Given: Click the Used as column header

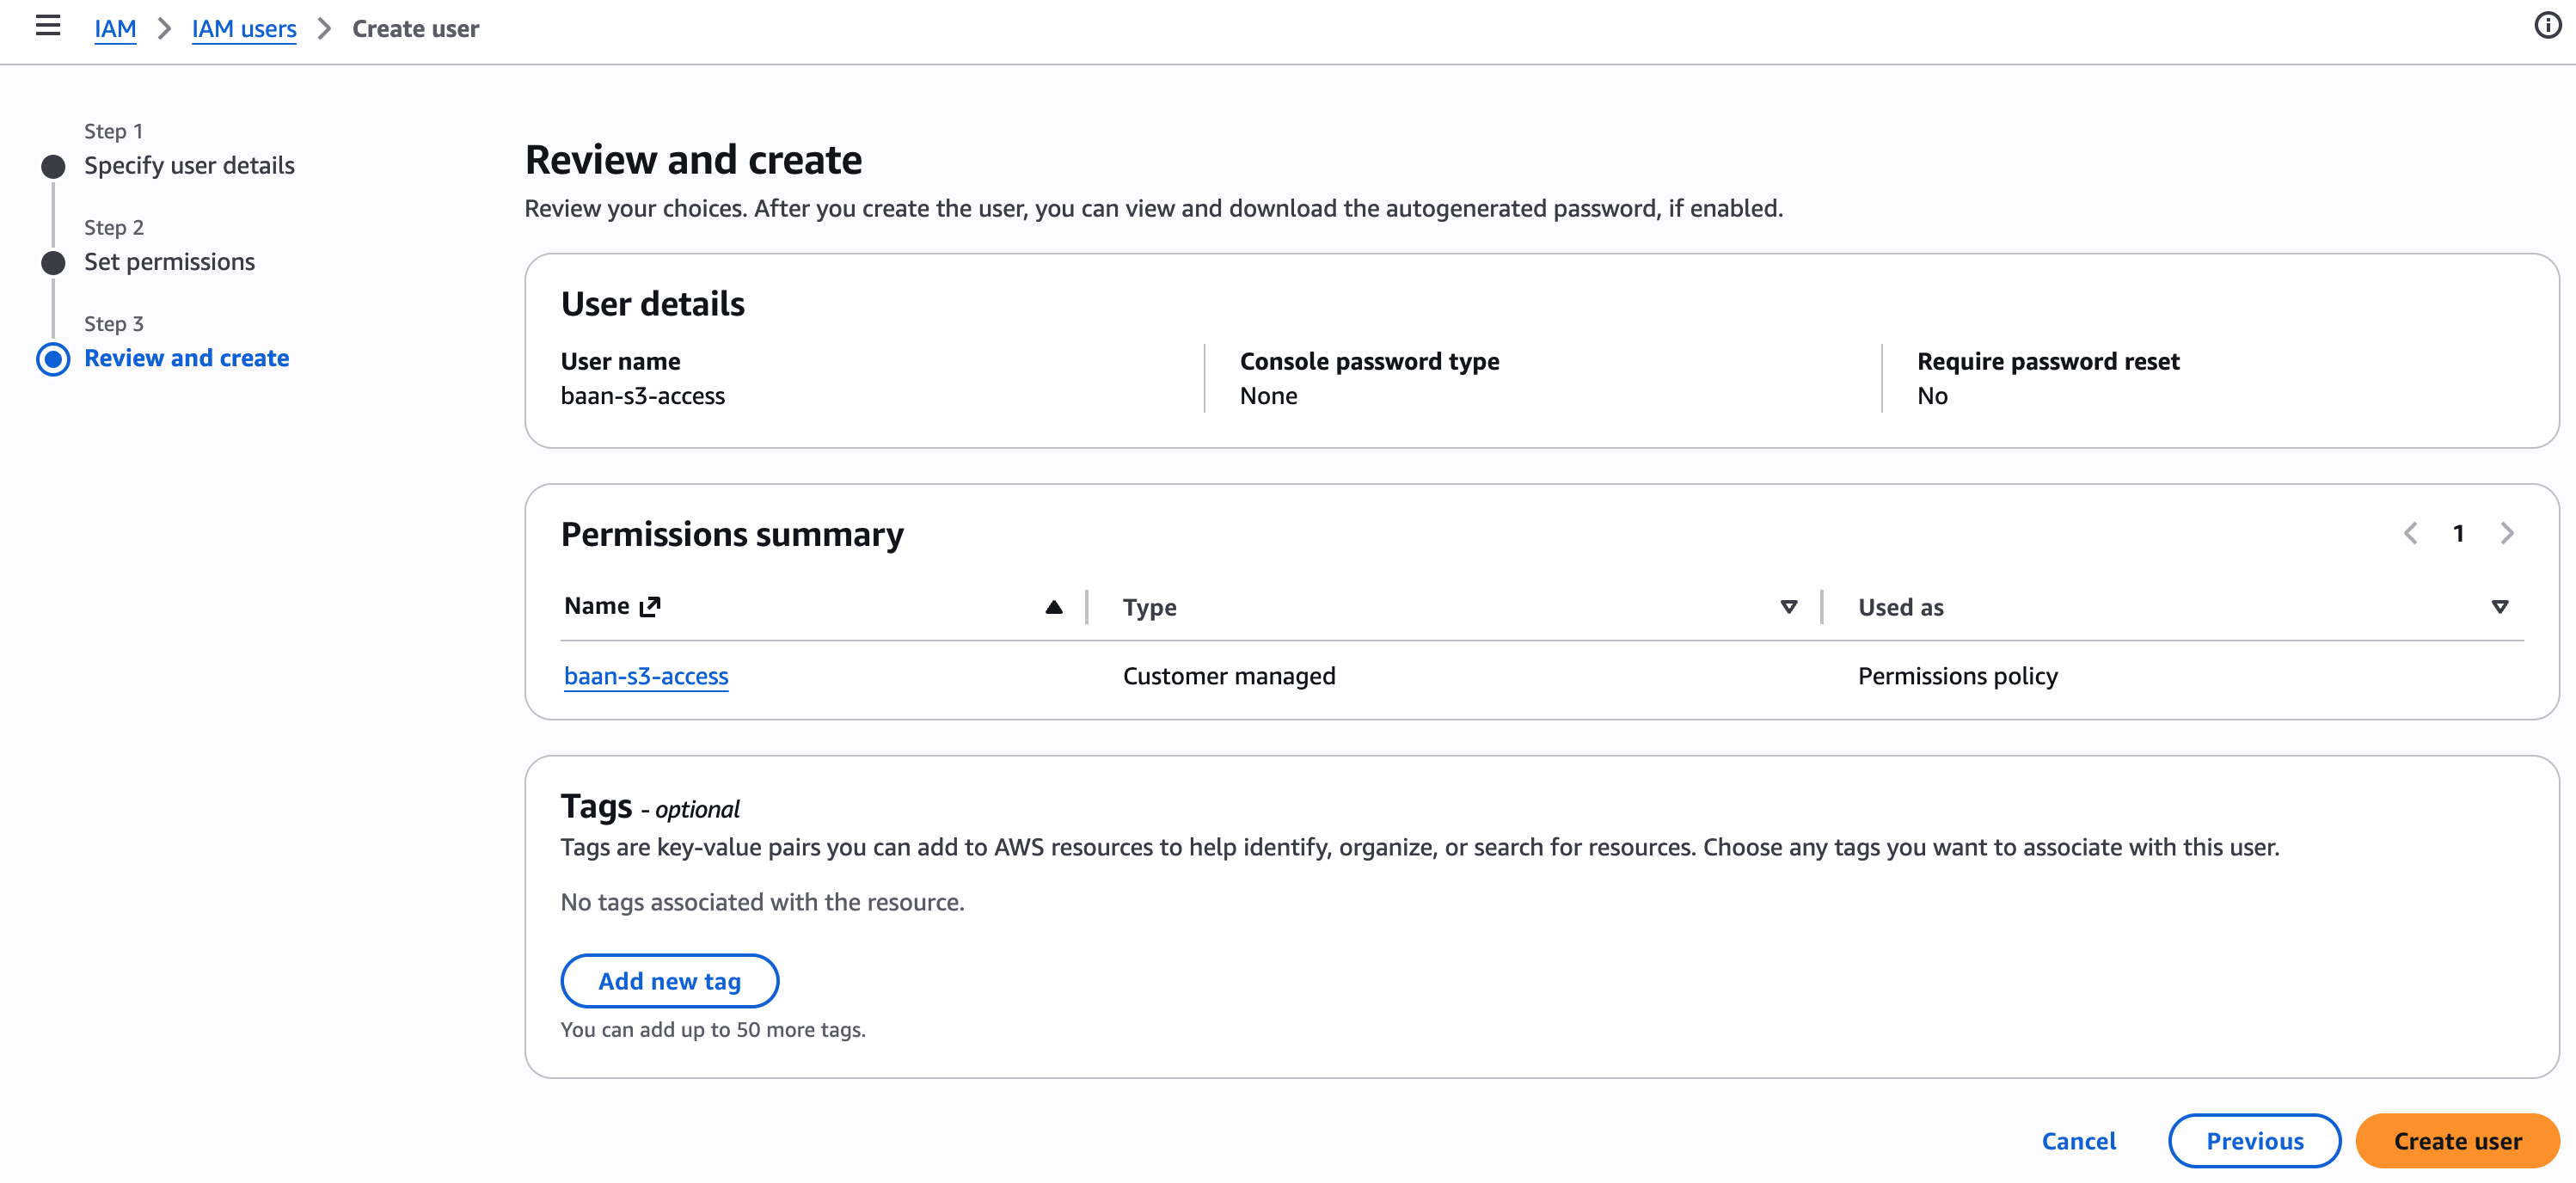Looking at the screenshot, I should 1900,607.
